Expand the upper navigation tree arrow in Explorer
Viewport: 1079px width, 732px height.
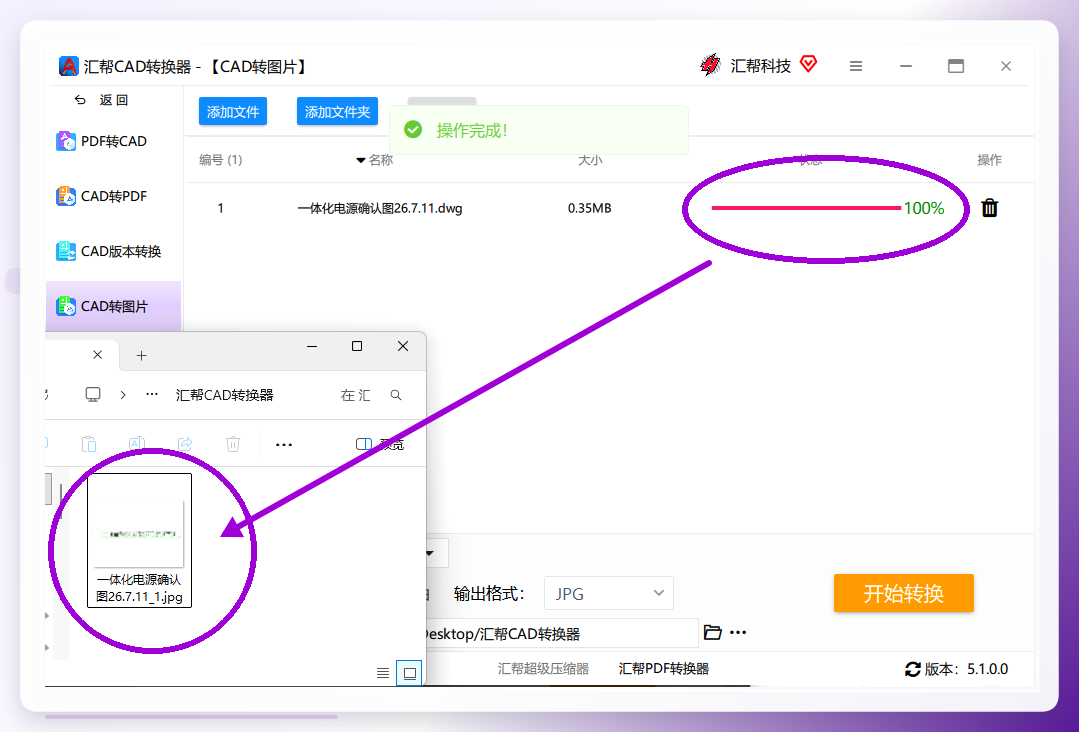pos(47,615)
